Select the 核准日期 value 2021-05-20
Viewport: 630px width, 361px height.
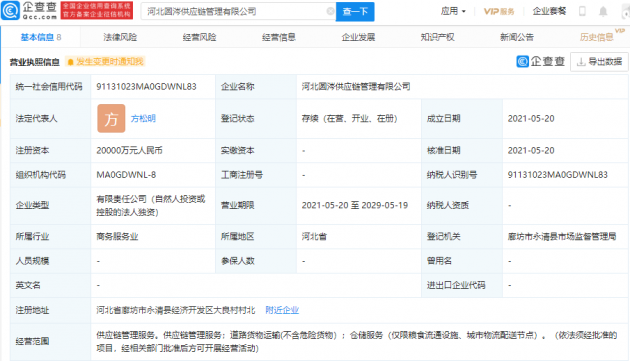point(531,150)
